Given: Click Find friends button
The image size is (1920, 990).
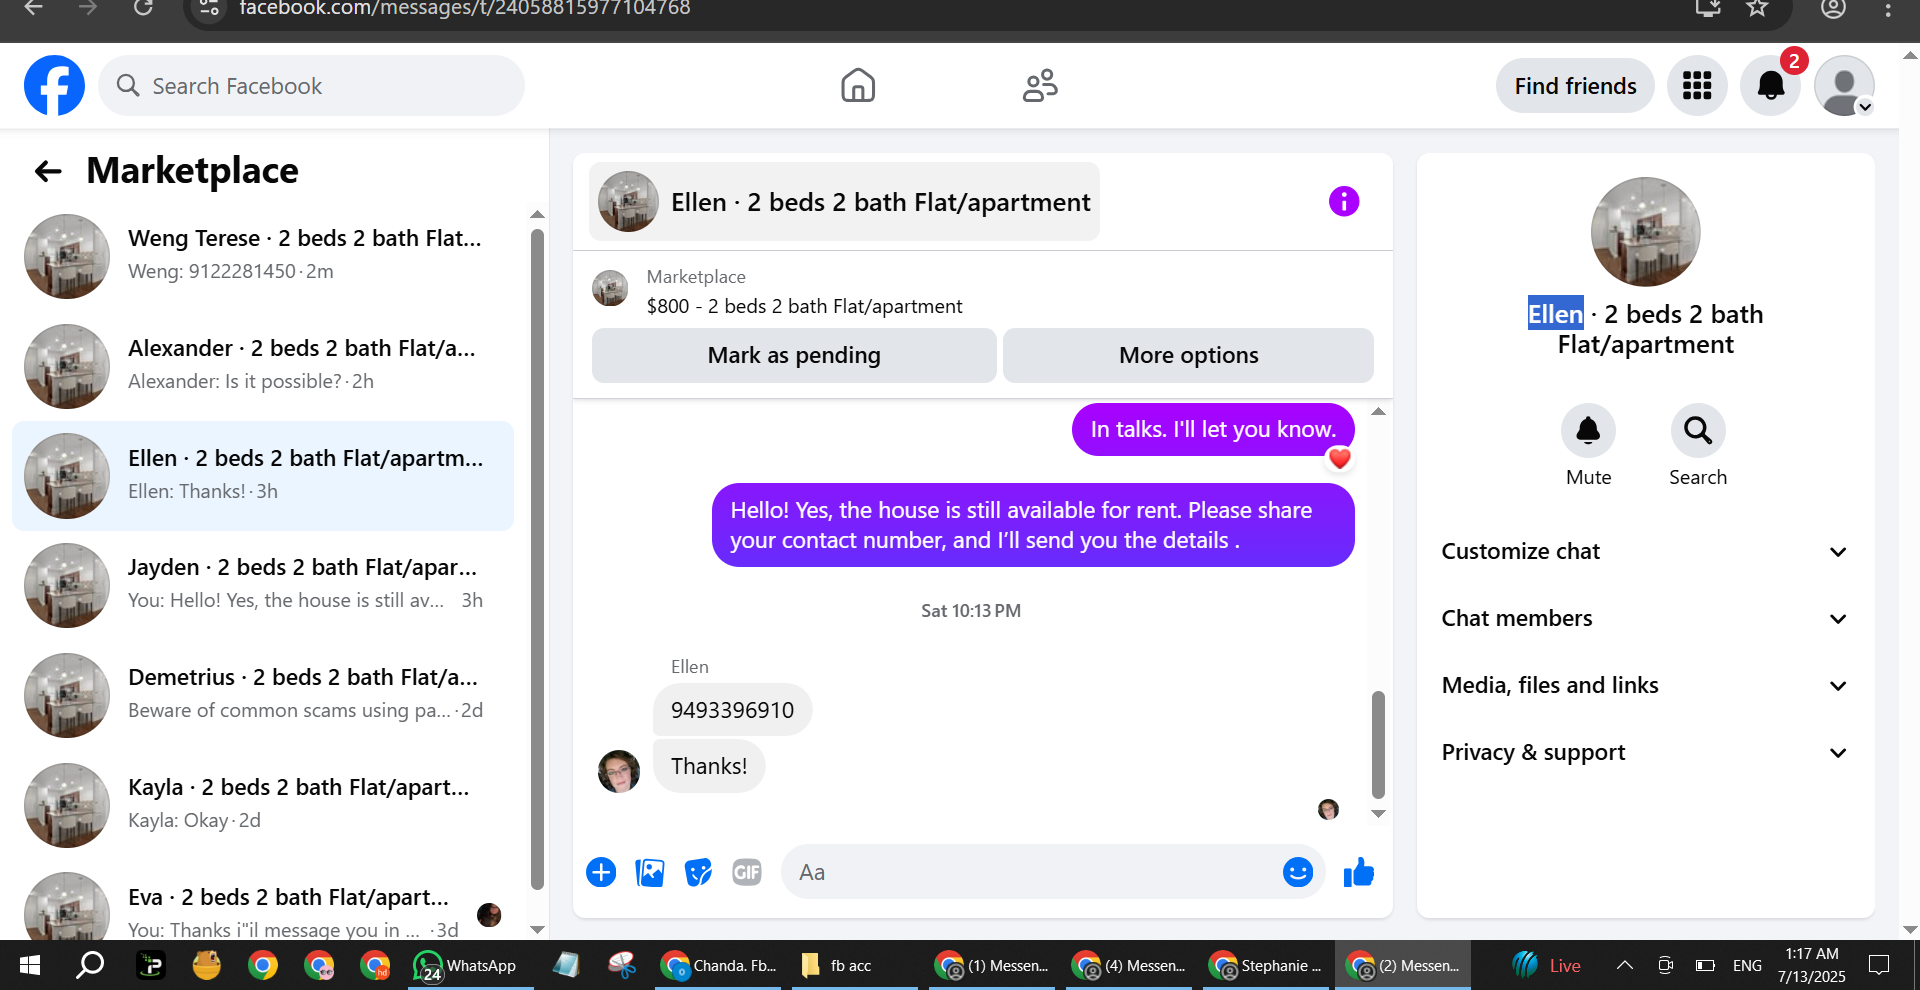Looking at the screenshot, I should coord(1575,86).
